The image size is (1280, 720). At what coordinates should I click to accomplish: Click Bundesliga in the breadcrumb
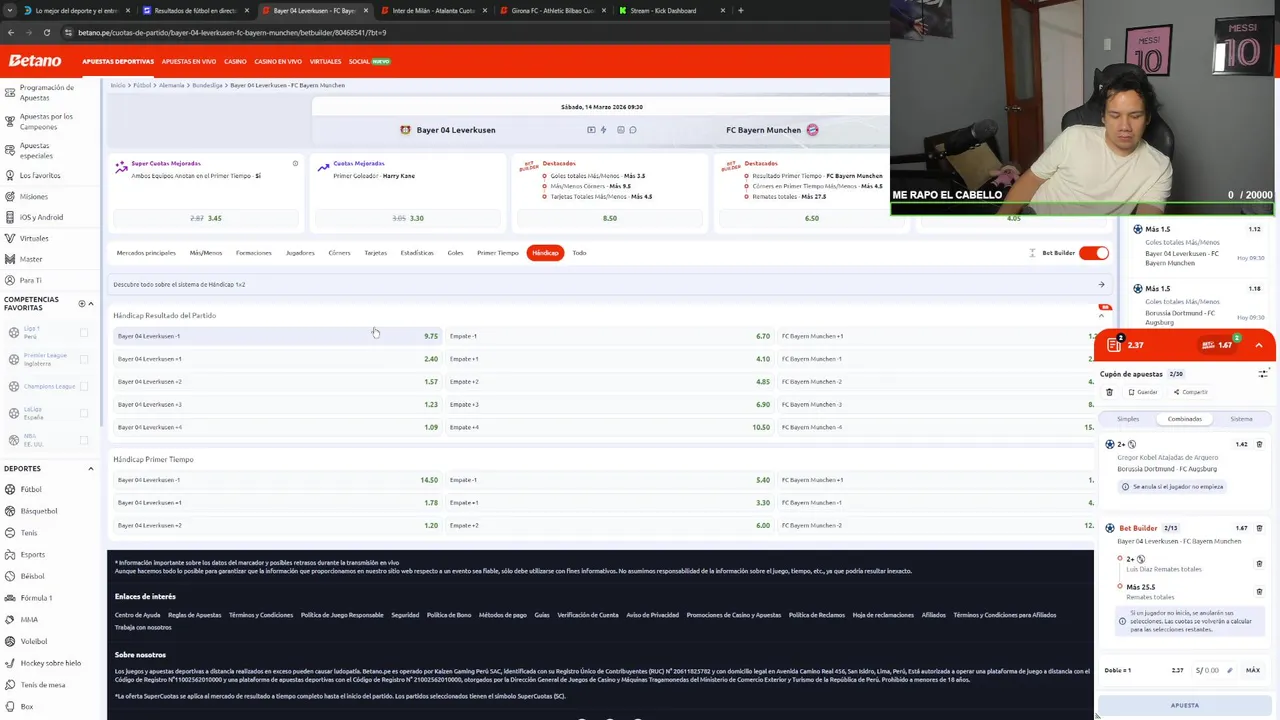point(208,85)
